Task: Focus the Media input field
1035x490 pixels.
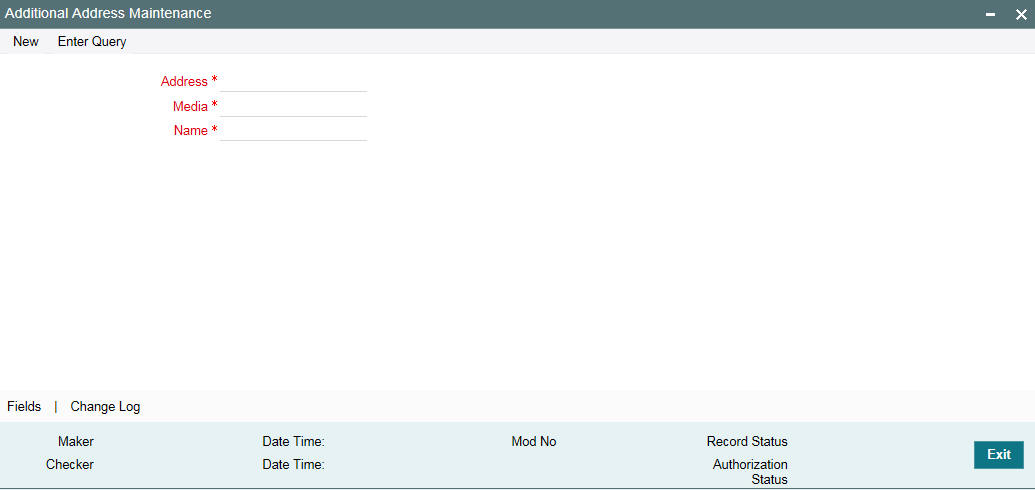Action: tap(293, 106)
